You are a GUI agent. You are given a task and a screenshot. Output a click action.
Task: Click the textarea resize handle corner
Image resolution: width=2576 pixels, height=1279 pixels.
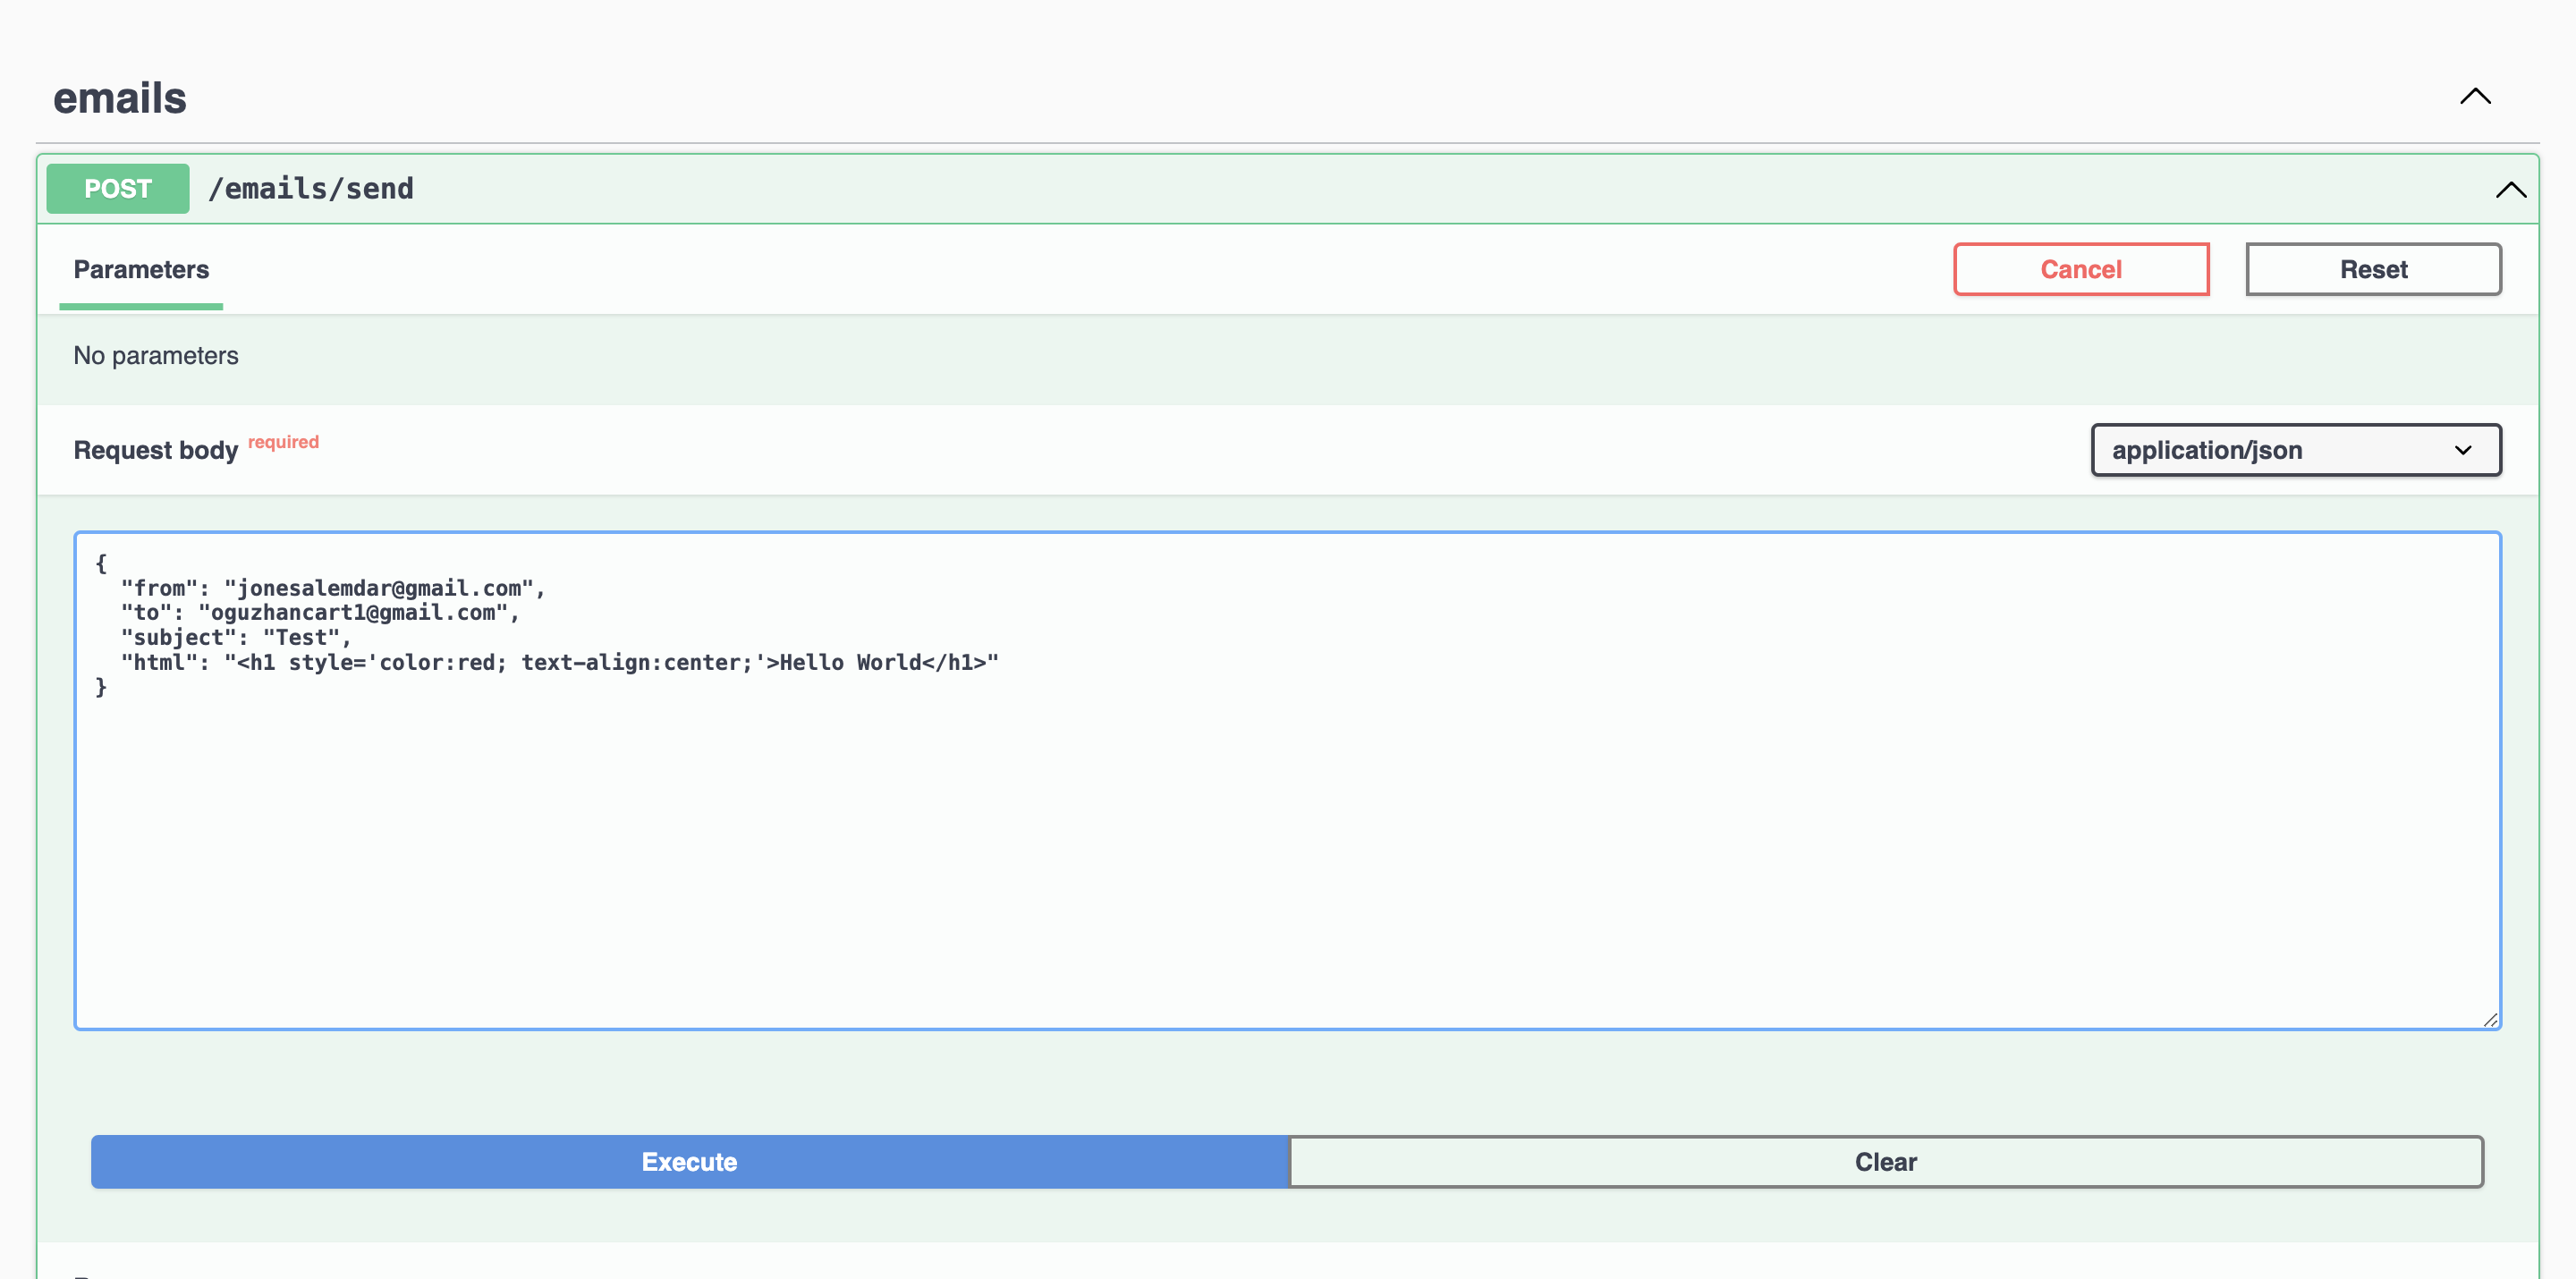point(2489,1019)
